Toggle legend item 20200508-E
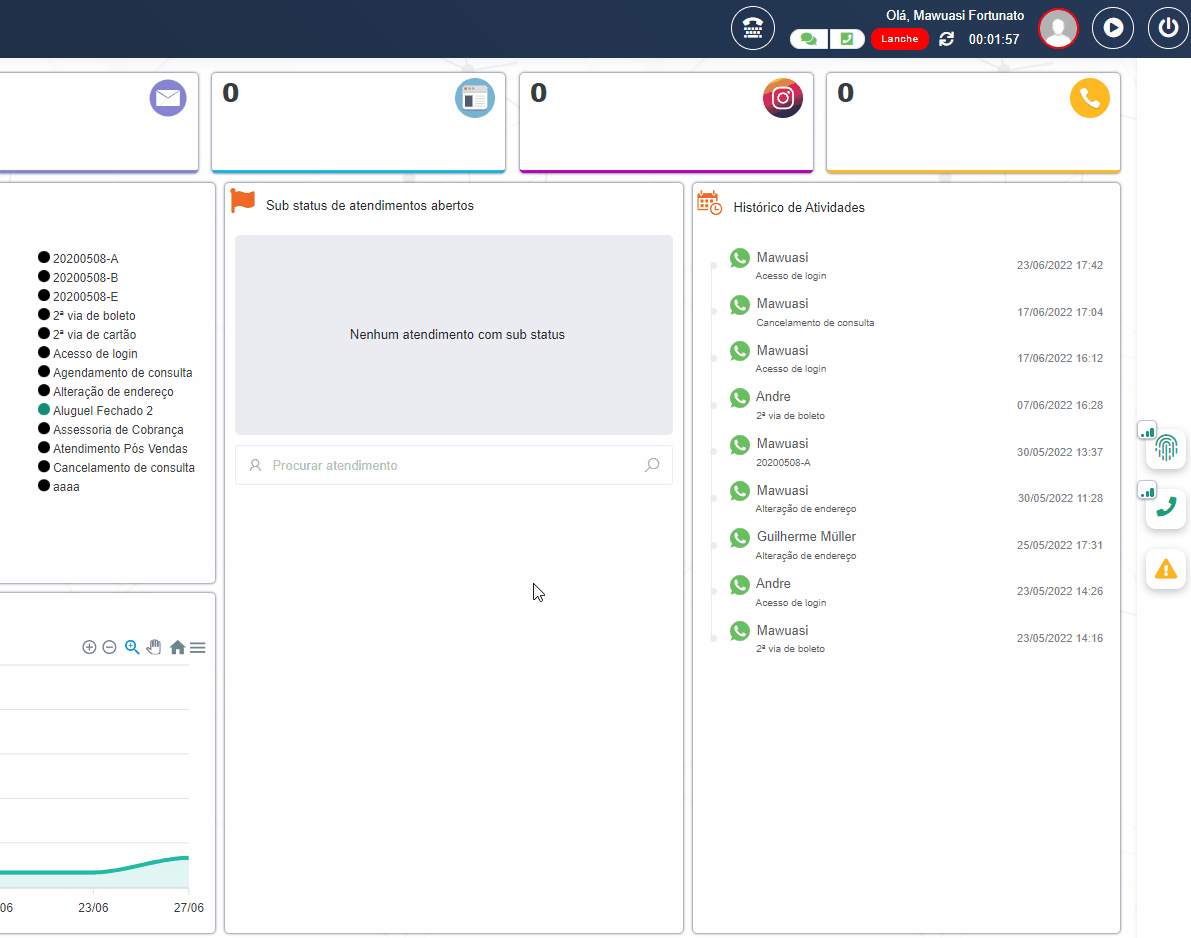 coord(78,296)
